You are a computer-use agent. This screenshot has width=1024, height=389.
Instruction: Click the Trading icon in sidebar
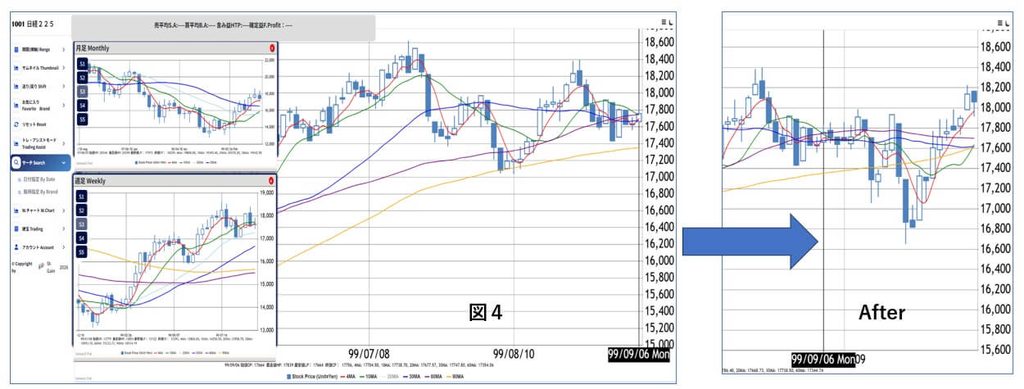[x=16, y=229]
